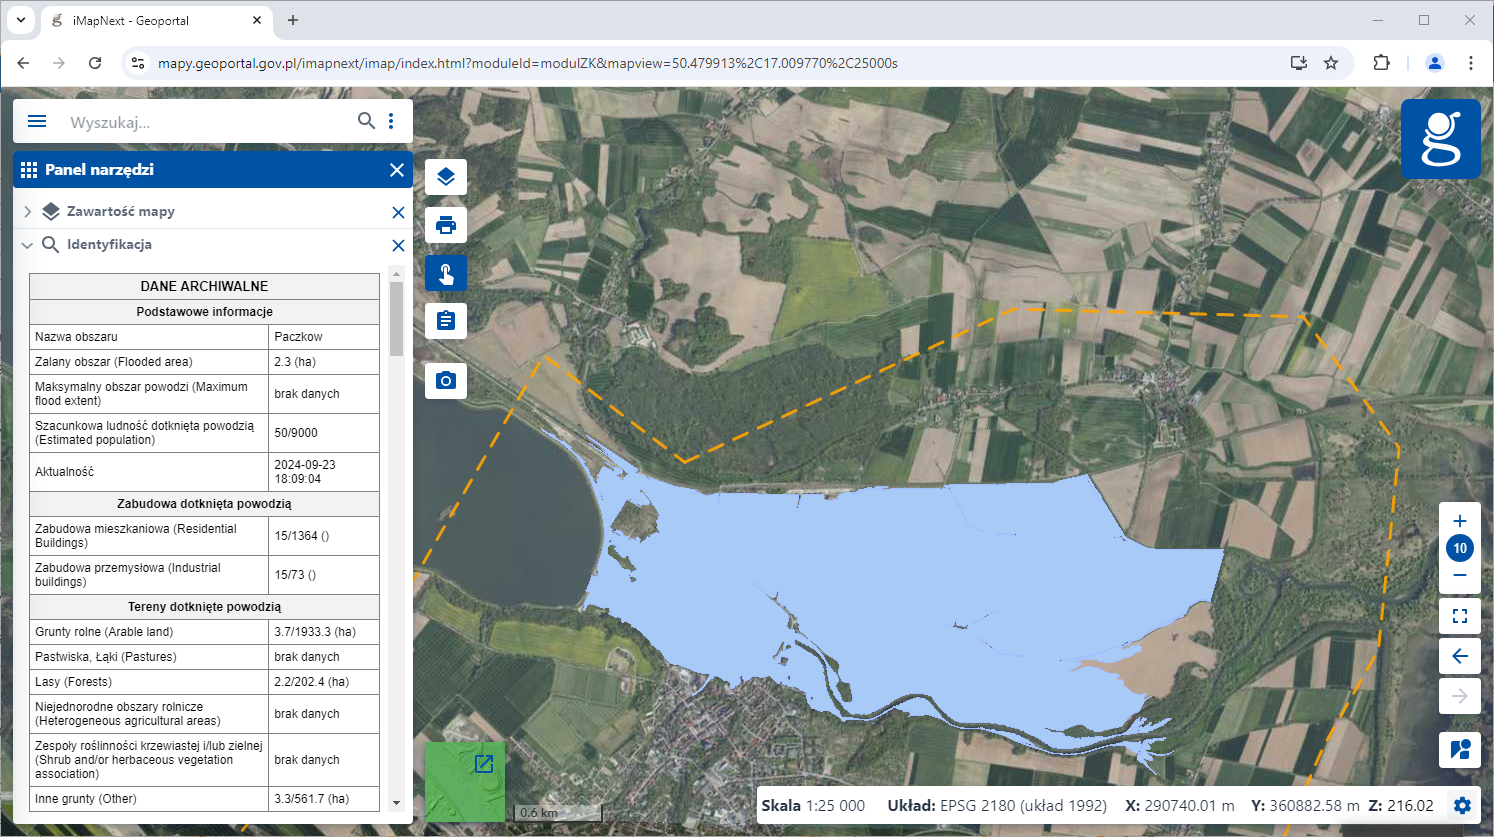This screenshot has height=837, width=1494.
Task: Switch basemap using the terrain thumbnail
Action: click(x=465, y=782)
